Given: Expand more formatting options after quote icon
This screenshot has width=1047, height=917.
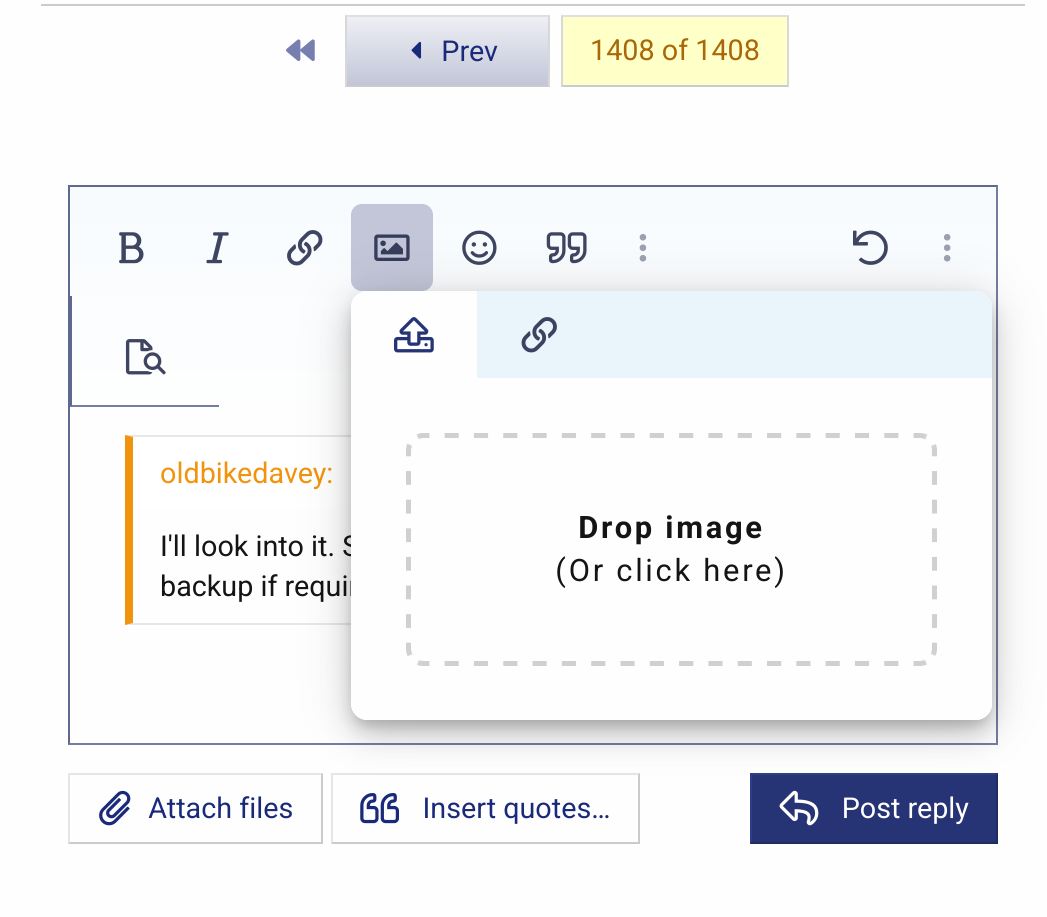Looking at the screenshot, I should pos(643,248).
